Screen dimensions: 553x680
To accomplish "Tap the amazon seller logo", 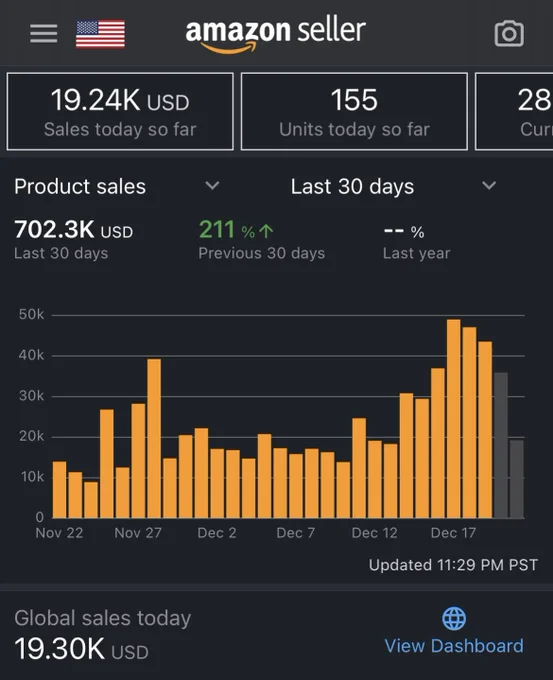I will (275, 36).
